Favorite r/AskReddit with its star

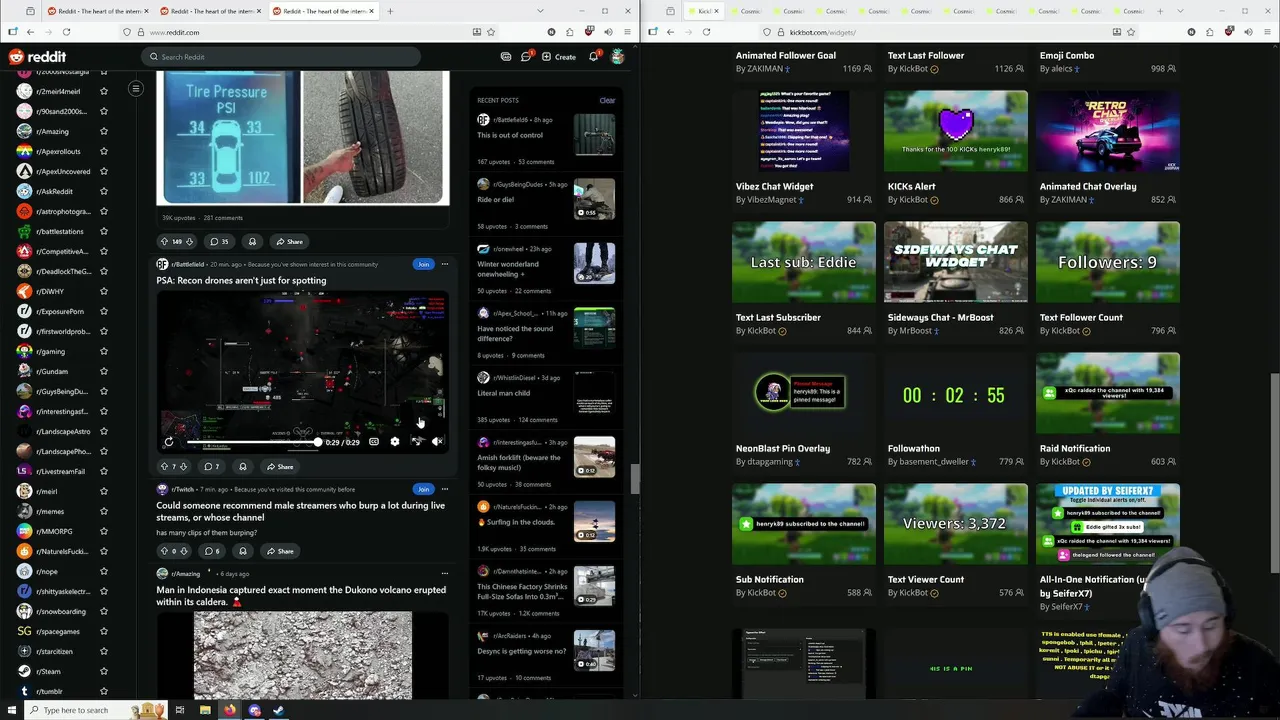(x=103, y=191)
